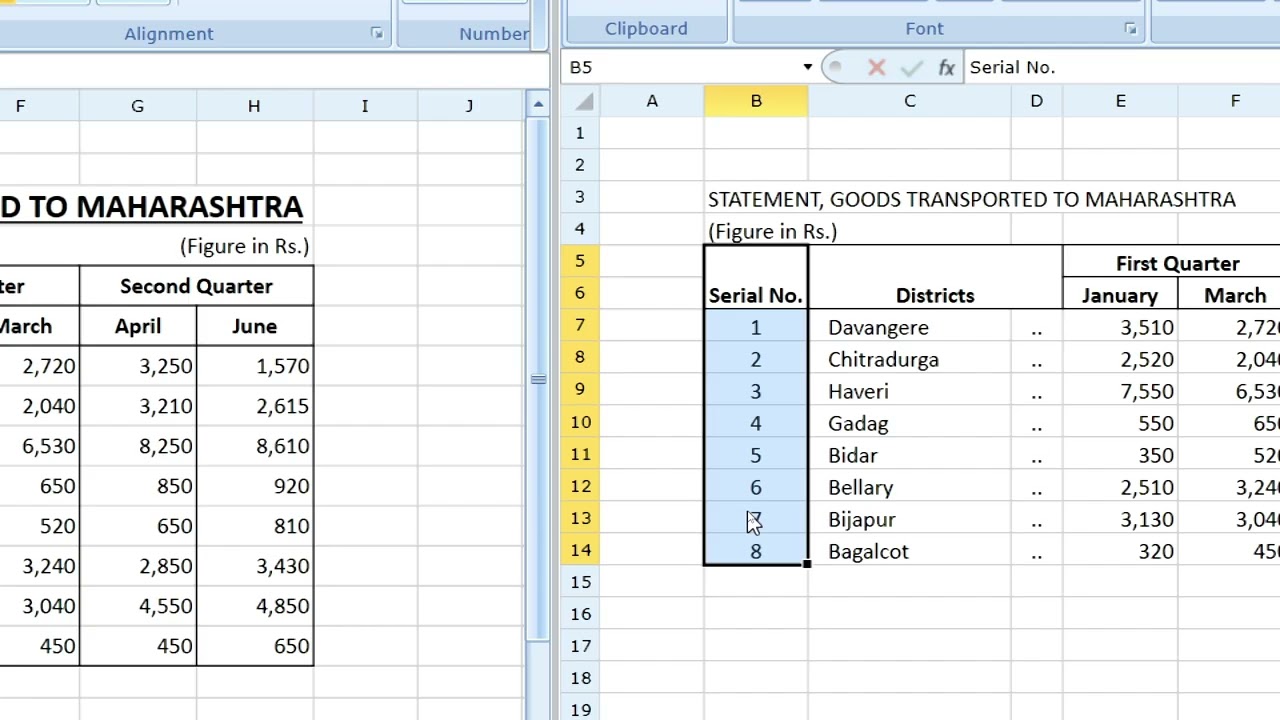Click the January header in right window

tap(1120, 295)
